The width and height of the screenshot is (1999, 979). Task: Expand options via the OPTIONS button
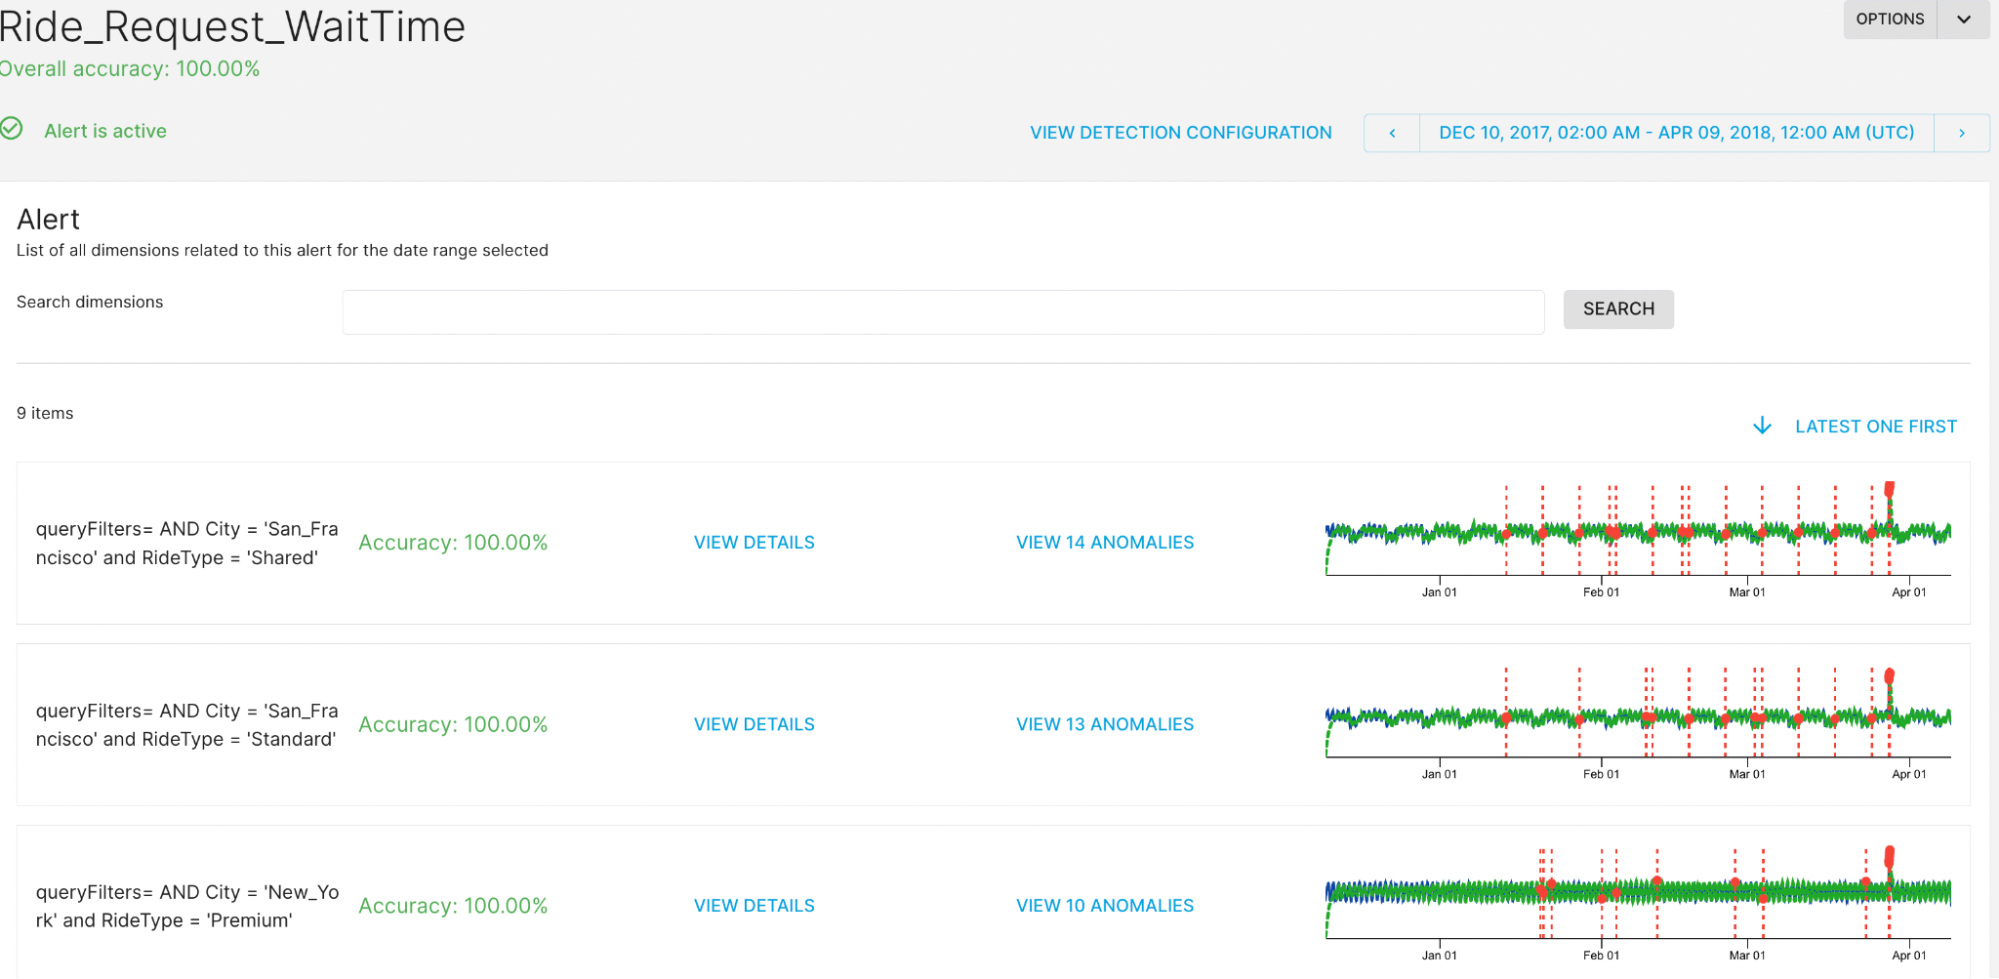(x=1889, y=19)
